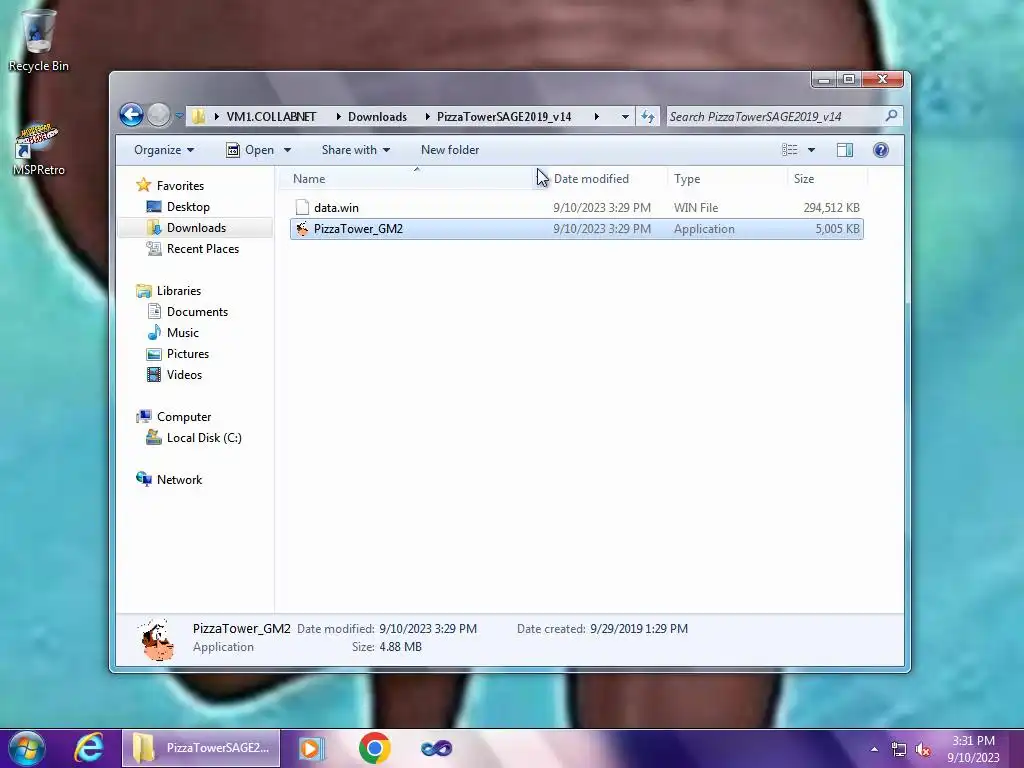The height and width of the screenshot is (768, 1024).
Task: Select Favorites in the navigation pane
Action: pos(170,185)
